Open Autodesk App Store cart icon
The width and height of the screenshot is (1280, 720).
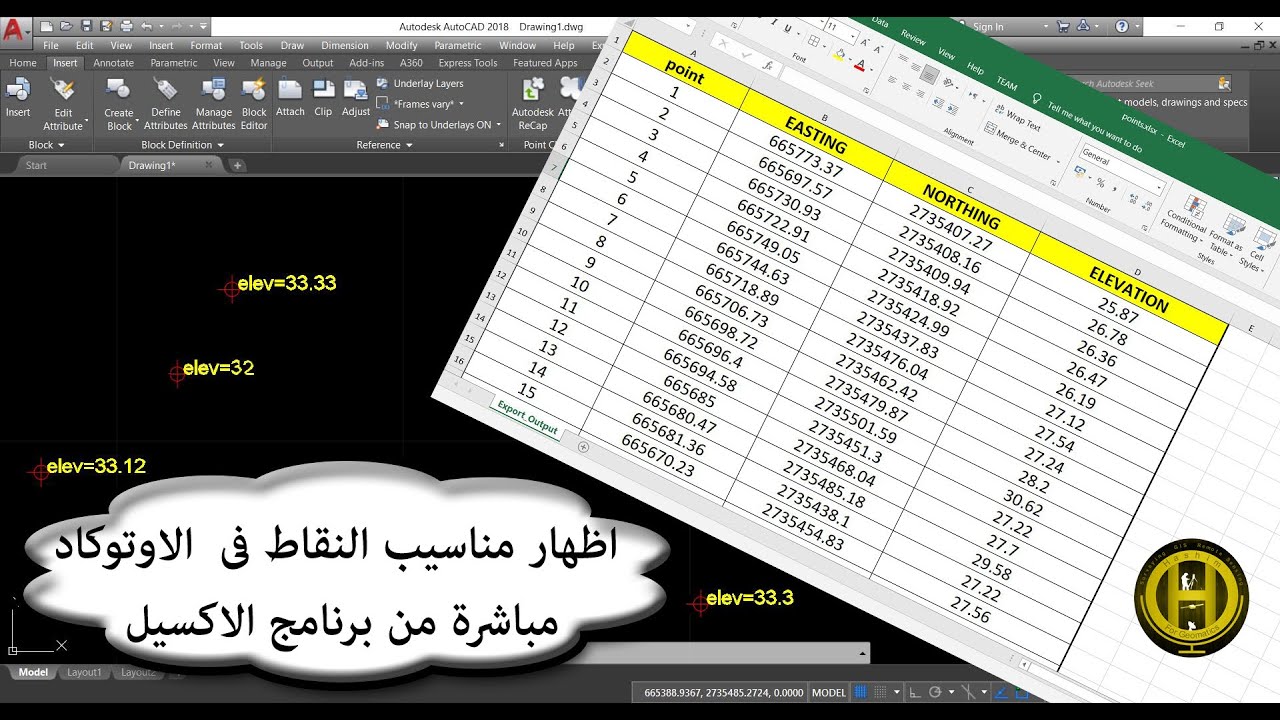click(1062, 27)
